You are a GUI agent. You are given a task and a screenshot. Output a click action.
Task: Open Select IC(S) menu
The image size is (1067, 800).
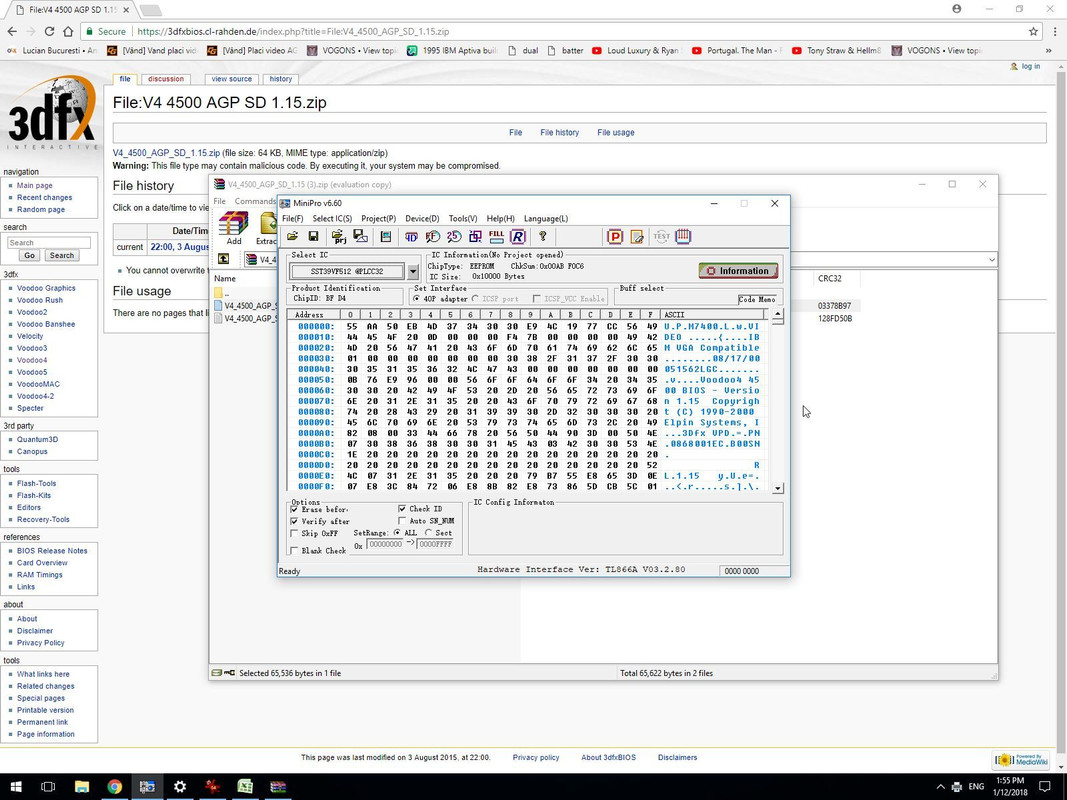point(332,218)
